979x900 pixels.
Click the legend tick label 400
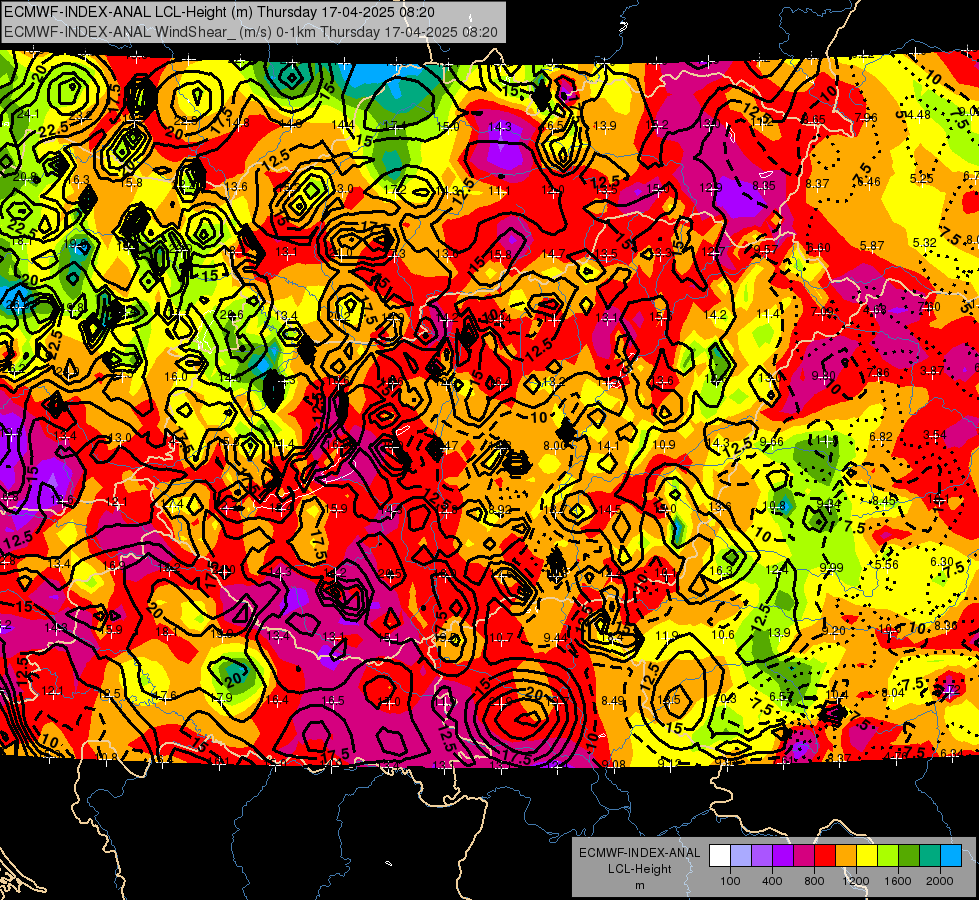(772, 881)
